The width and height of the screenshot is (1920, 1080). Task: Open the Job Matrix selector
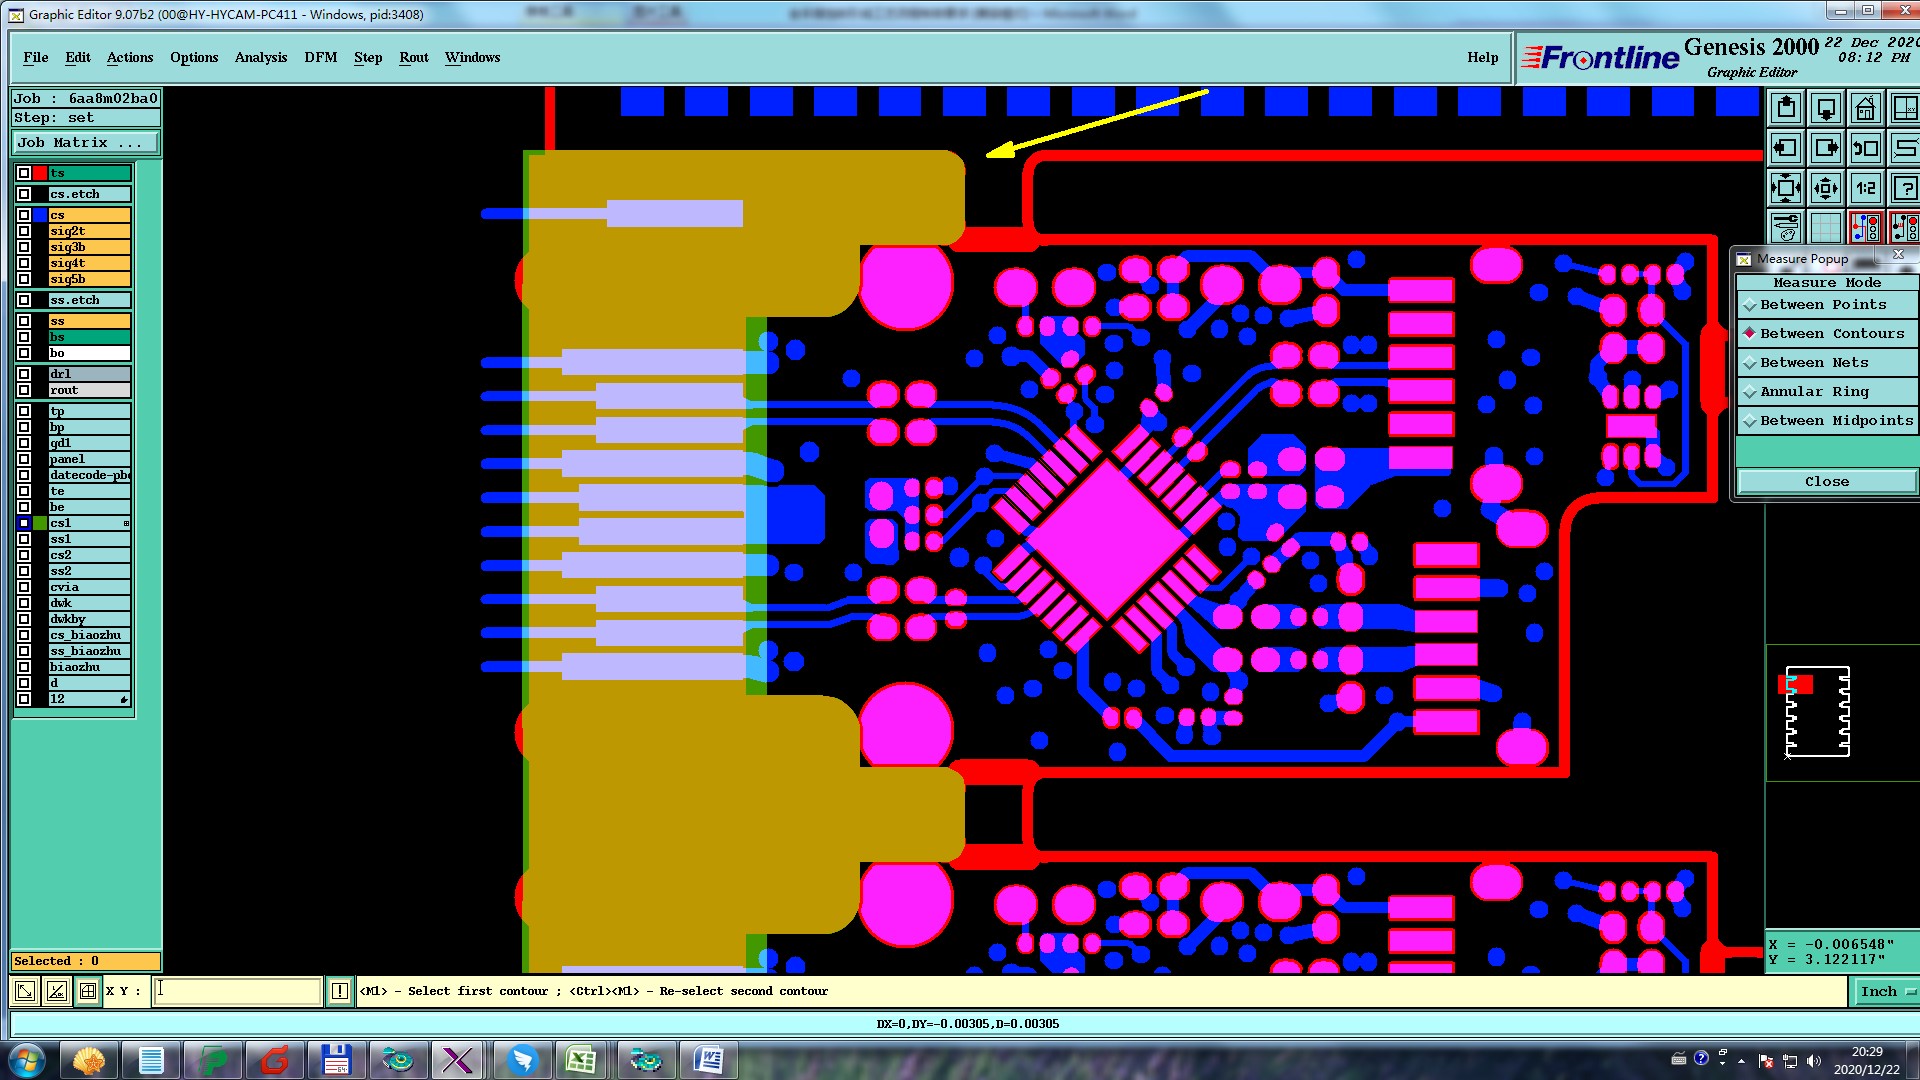click(84, 143)
